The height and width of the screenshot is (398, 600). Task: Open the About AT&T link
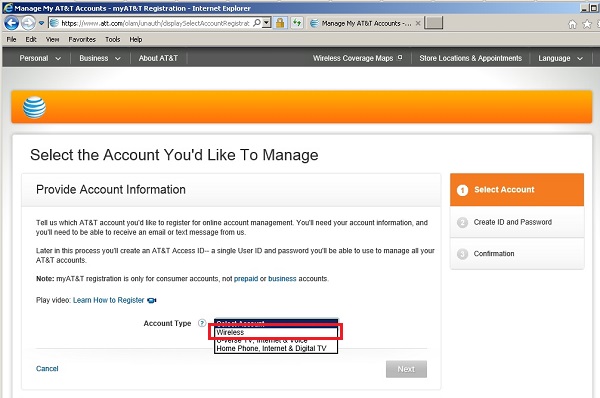click(x=158, y=58)
